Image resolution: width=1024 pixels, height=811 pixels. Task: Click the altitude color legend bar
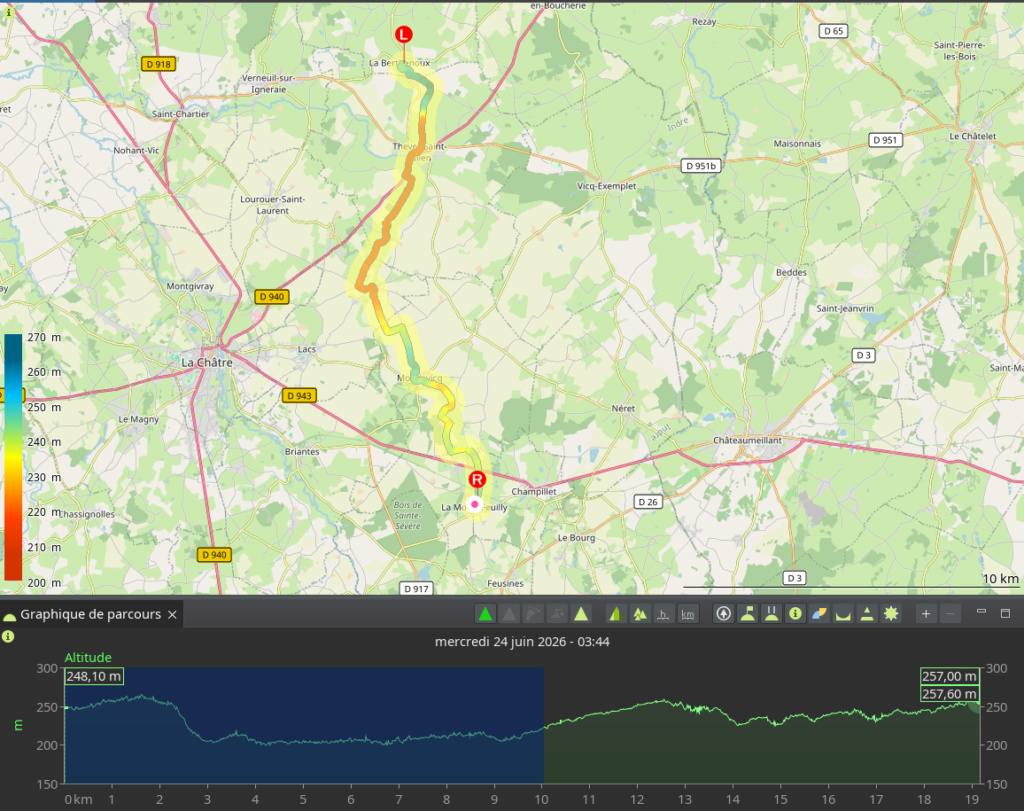13,457
